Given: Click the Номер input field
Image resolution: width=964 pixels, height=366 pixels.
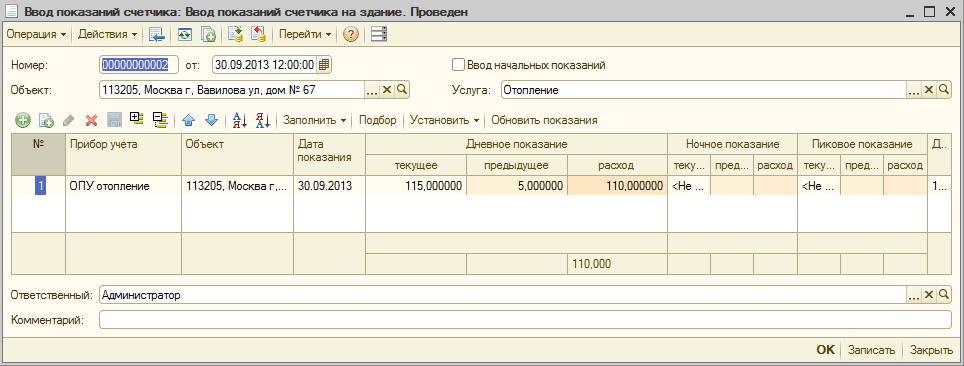Looking at the screenshot, I should click(139, 65).
